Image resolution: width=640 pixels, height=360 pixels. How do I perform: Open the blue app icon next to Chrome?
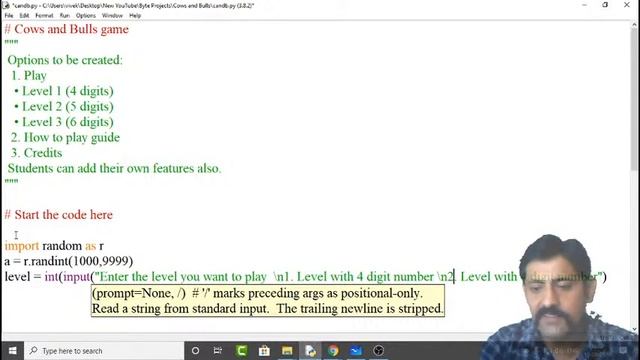pos(356,351)
